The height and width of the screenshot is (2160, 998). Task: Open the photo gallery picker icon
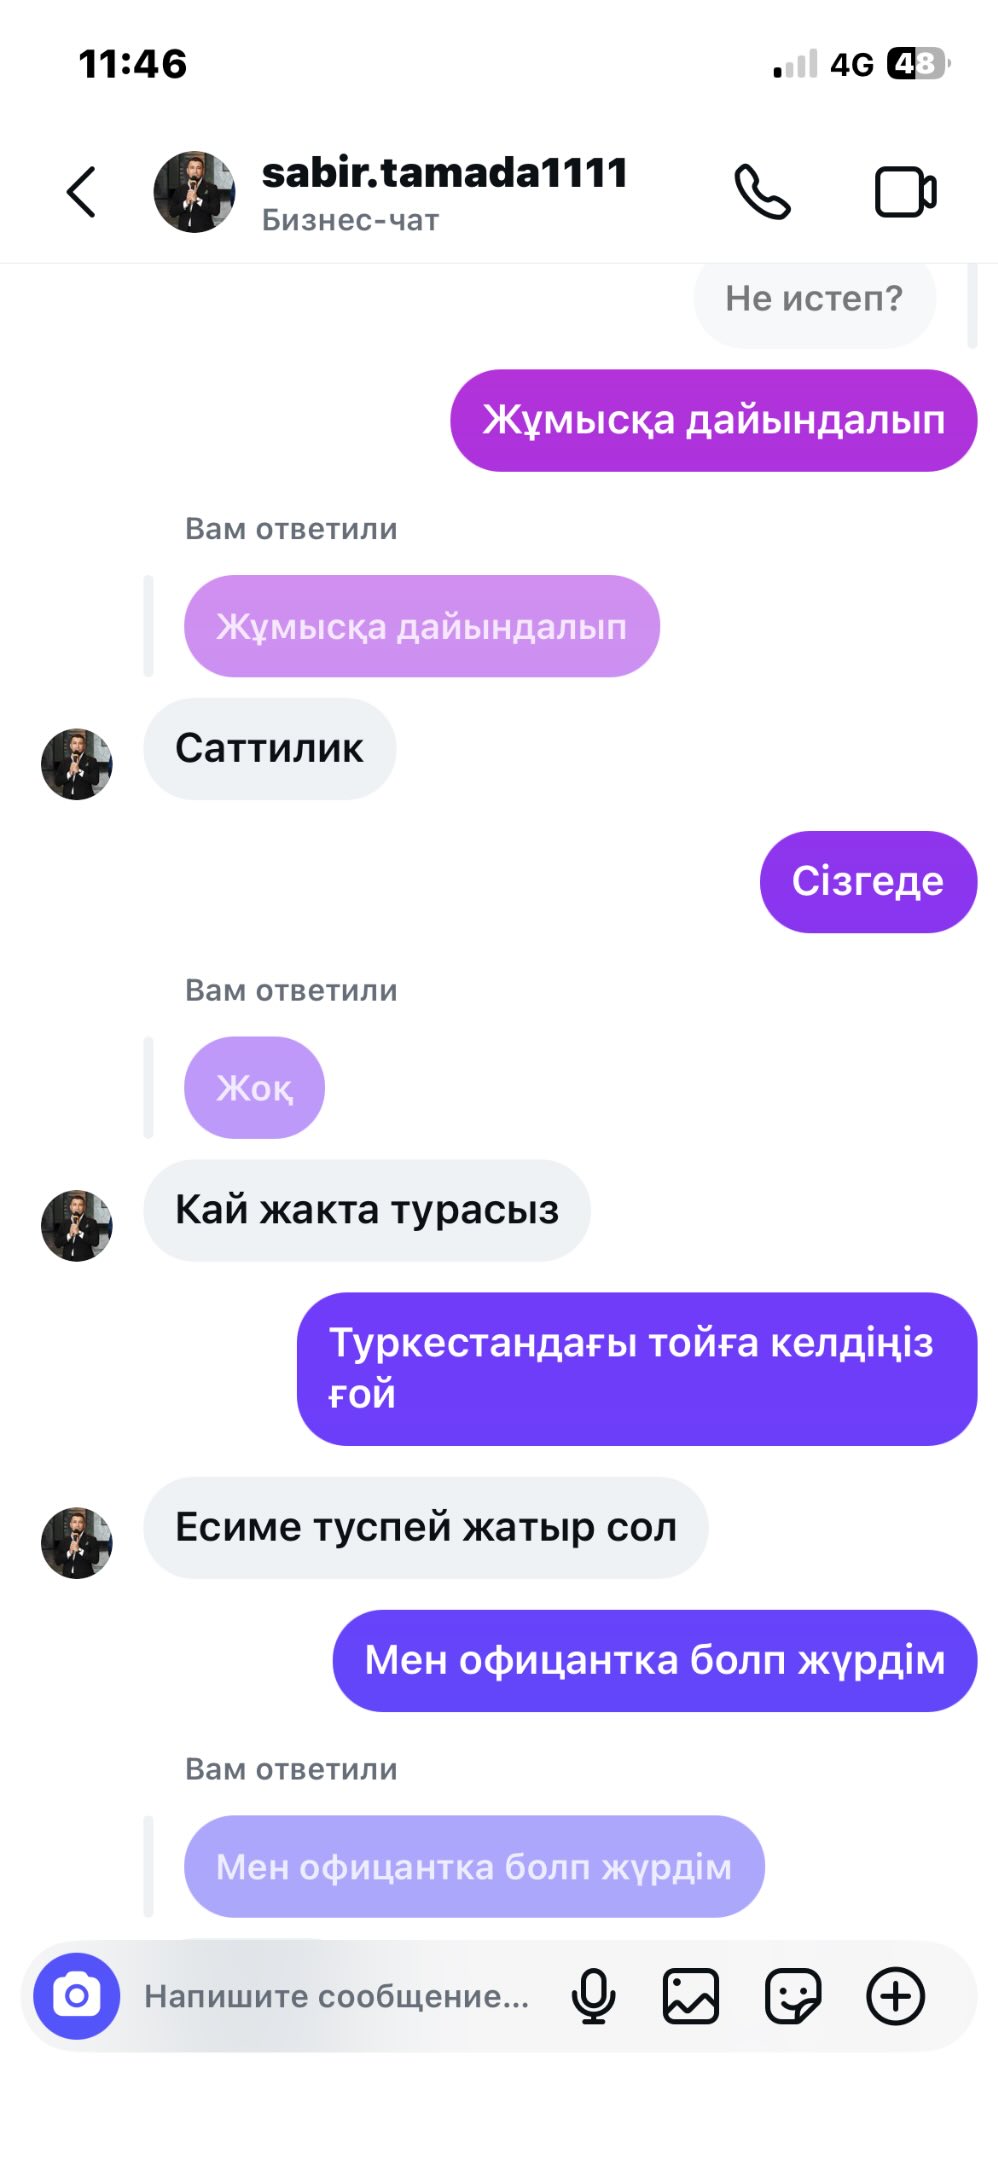coord(691,1996)
